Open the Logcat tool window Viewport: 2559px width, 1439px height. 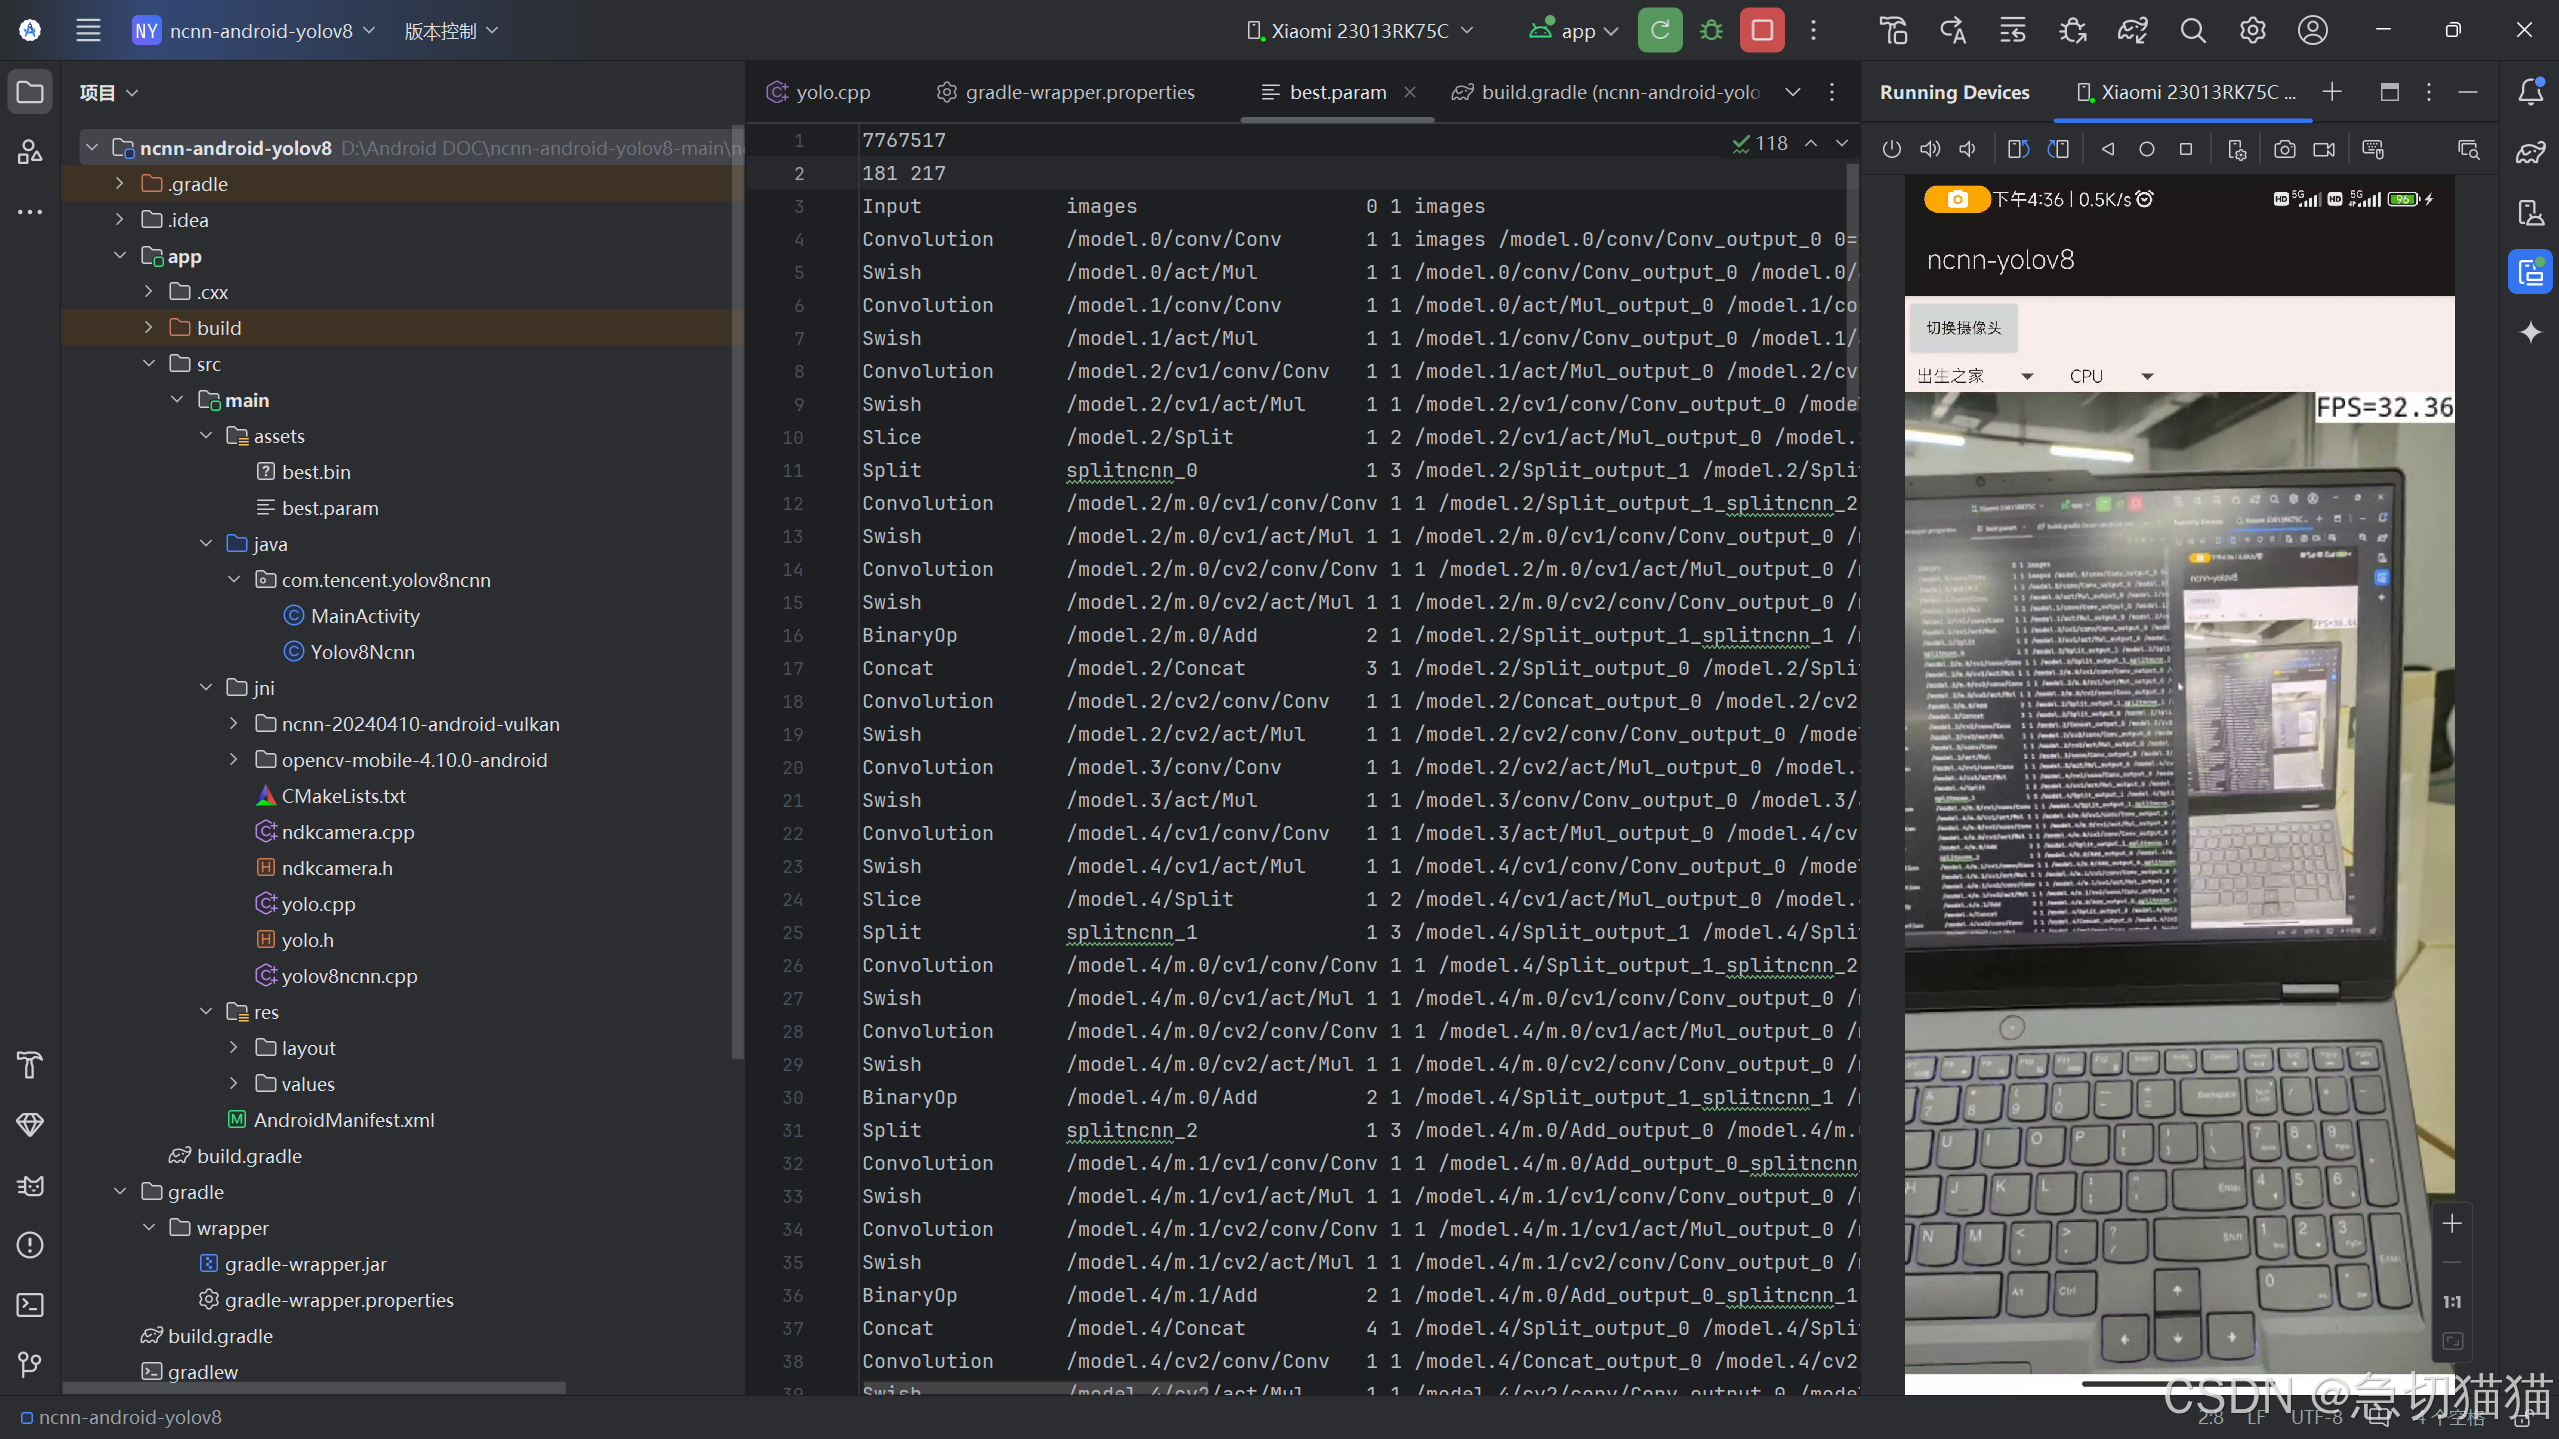[x=30, y=1185]
